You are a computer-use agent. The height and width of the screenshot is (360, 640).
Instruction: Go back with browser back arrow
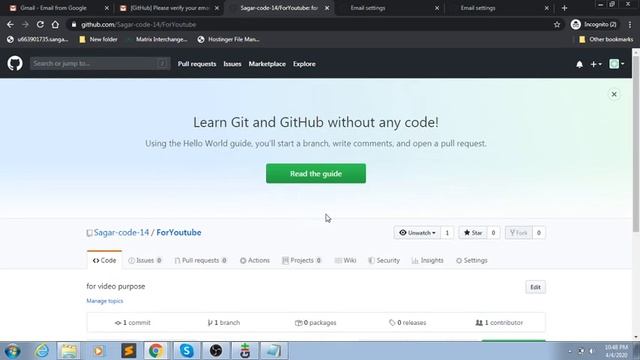pos(10,24)
